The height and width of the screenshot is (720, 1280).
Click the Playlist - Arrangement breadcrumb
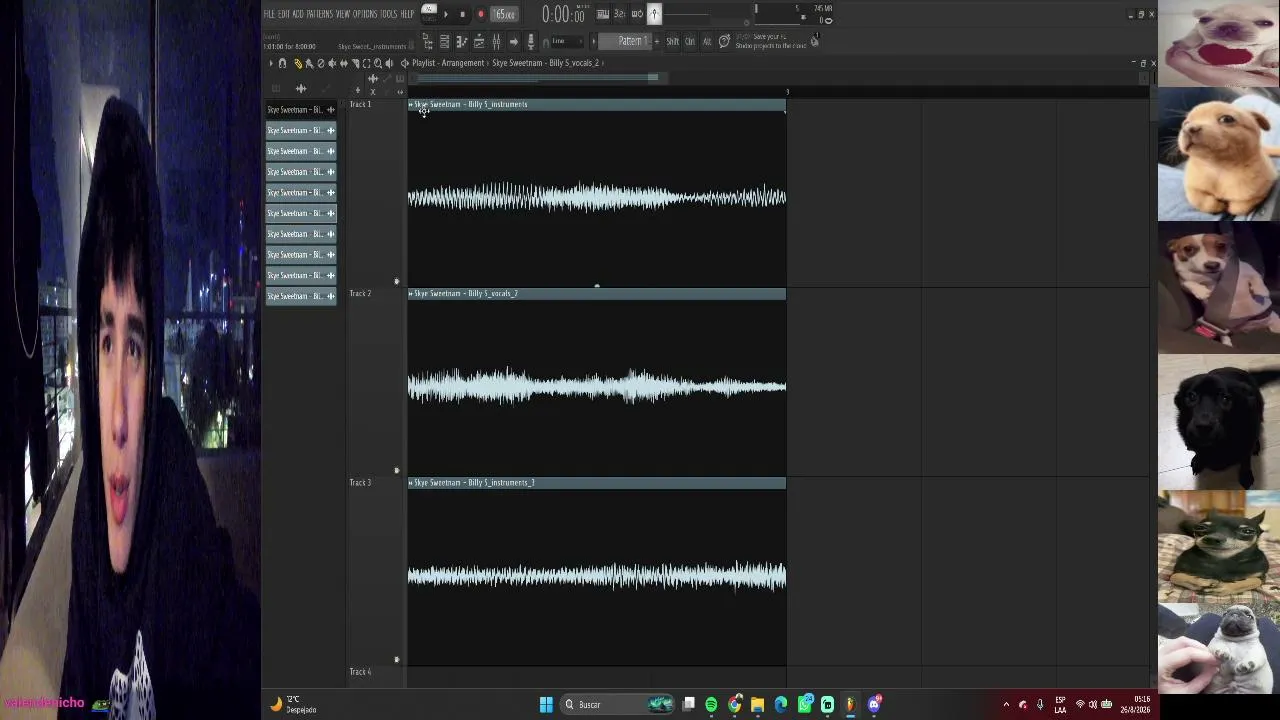click(448, 63)
